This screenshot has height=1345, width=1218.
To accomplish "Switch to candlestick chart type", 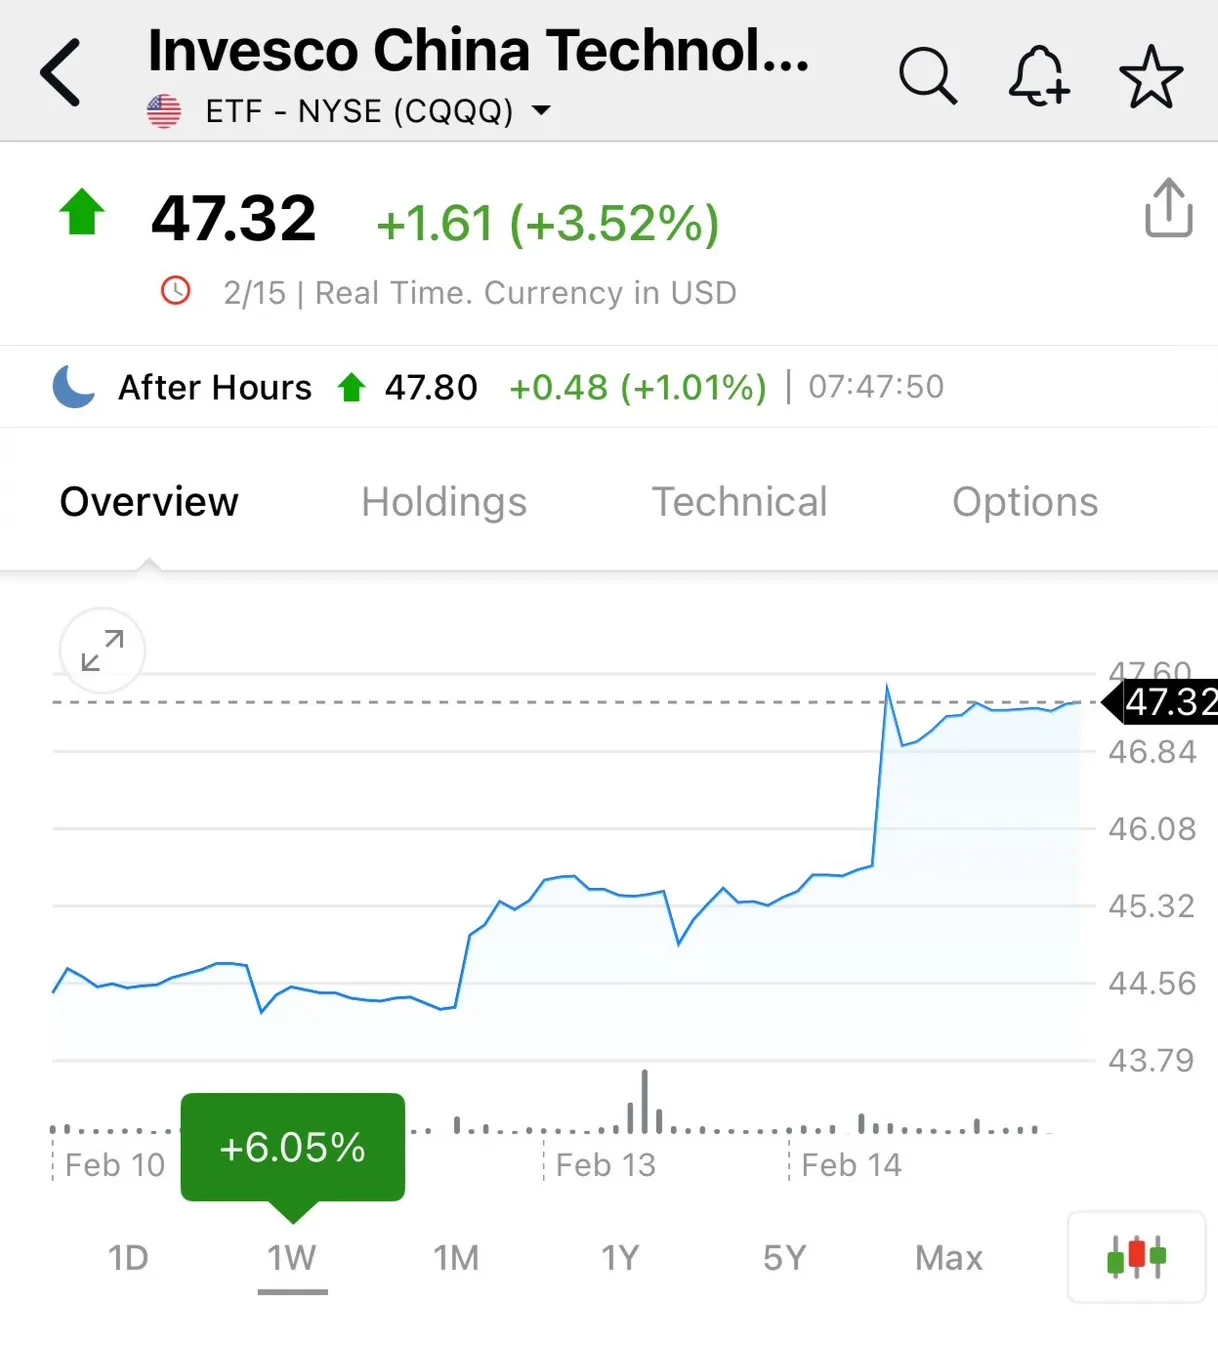I will [1136, 1257].
